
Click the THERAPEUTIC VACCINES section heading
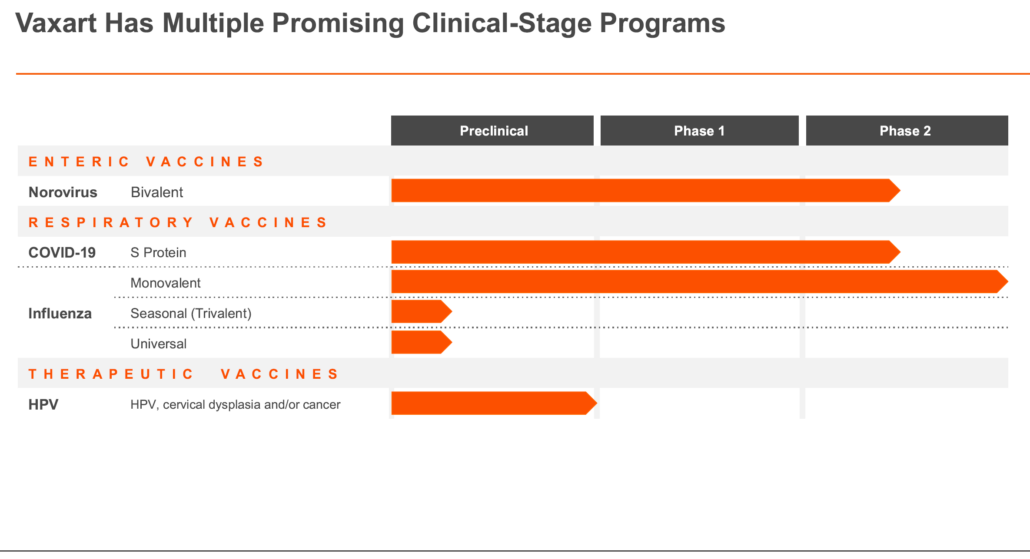tap(183, 374)
